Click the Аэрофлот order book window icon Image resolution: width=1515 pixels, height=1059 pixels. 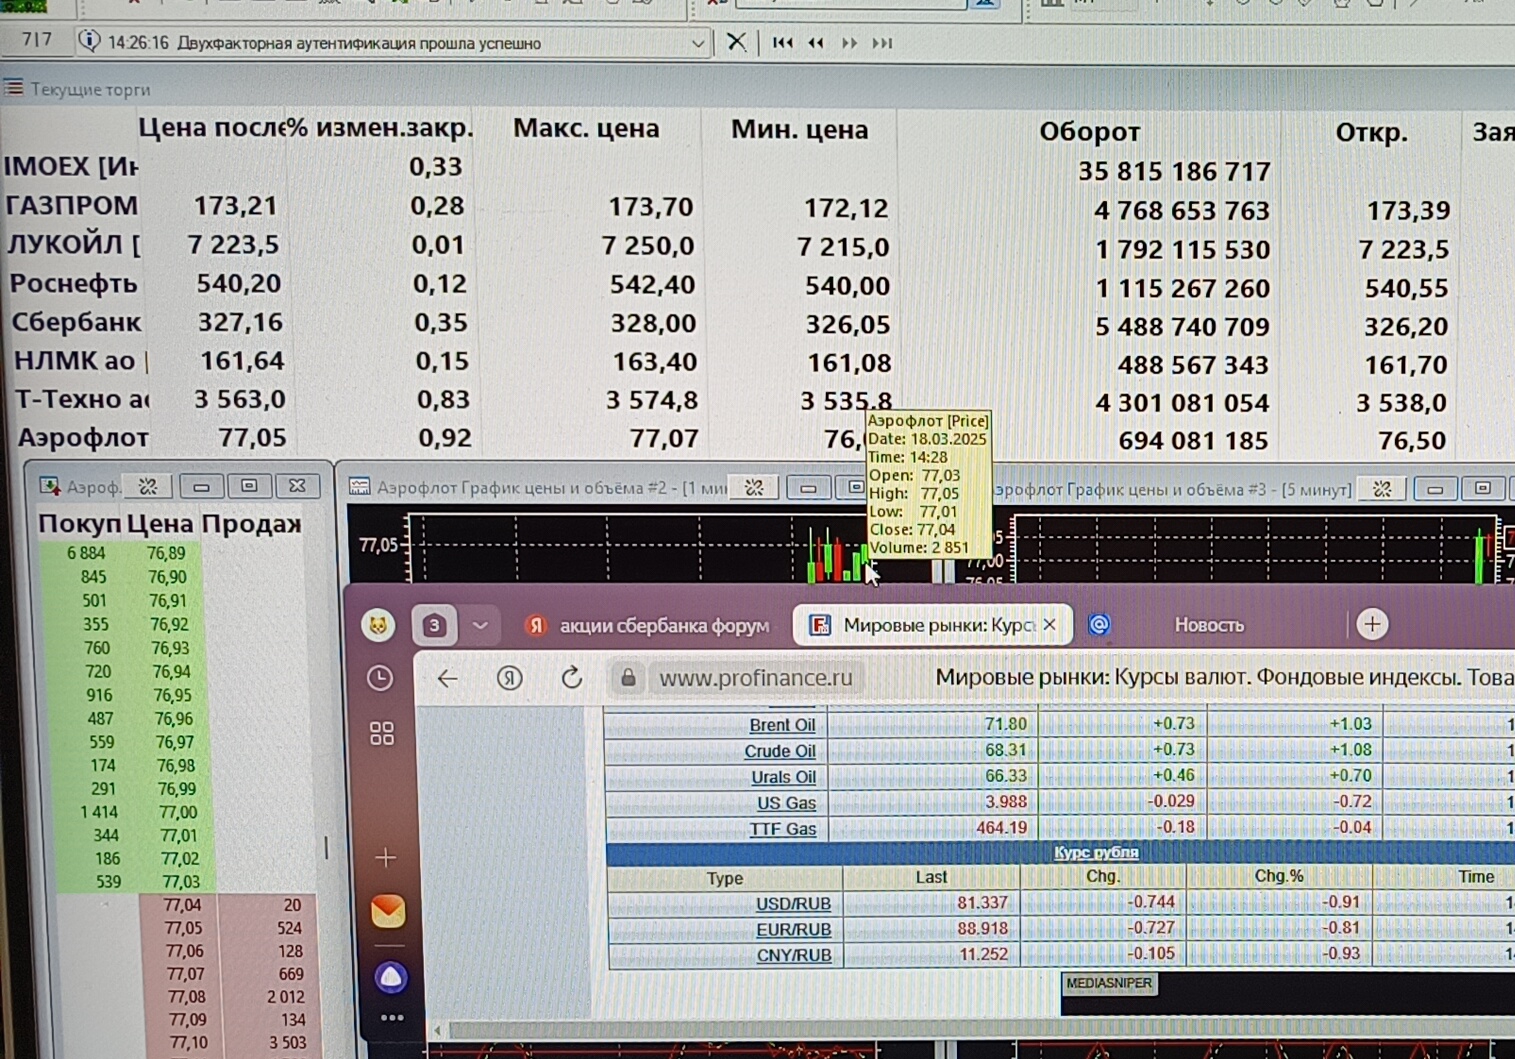pos(49,486)
